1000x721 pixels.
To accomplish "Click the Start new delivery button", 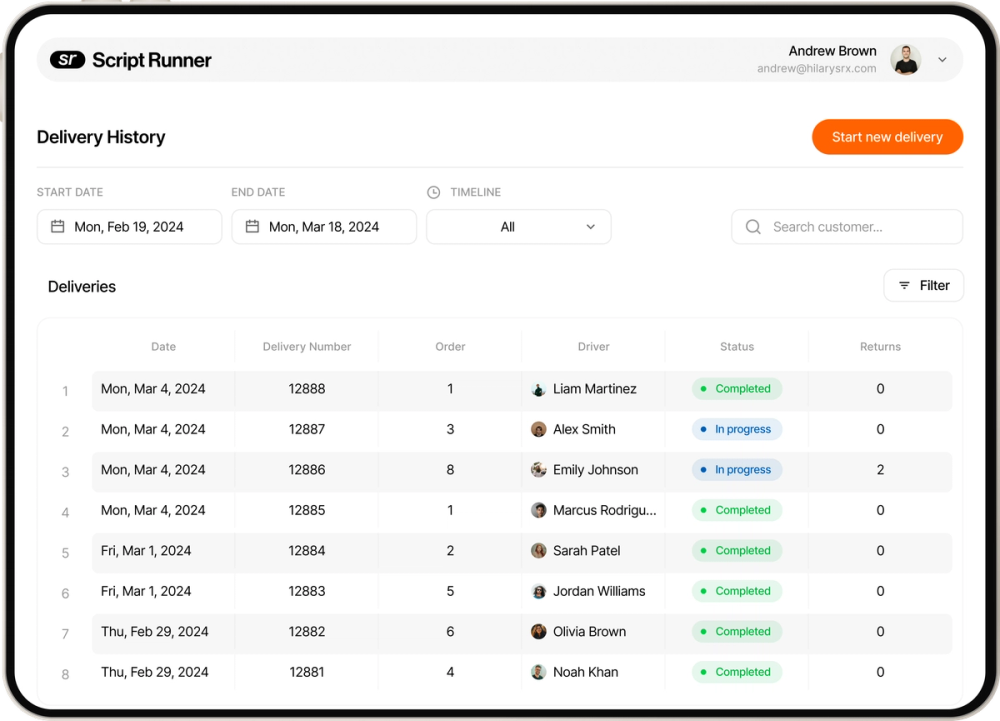I will click(887, 137).
